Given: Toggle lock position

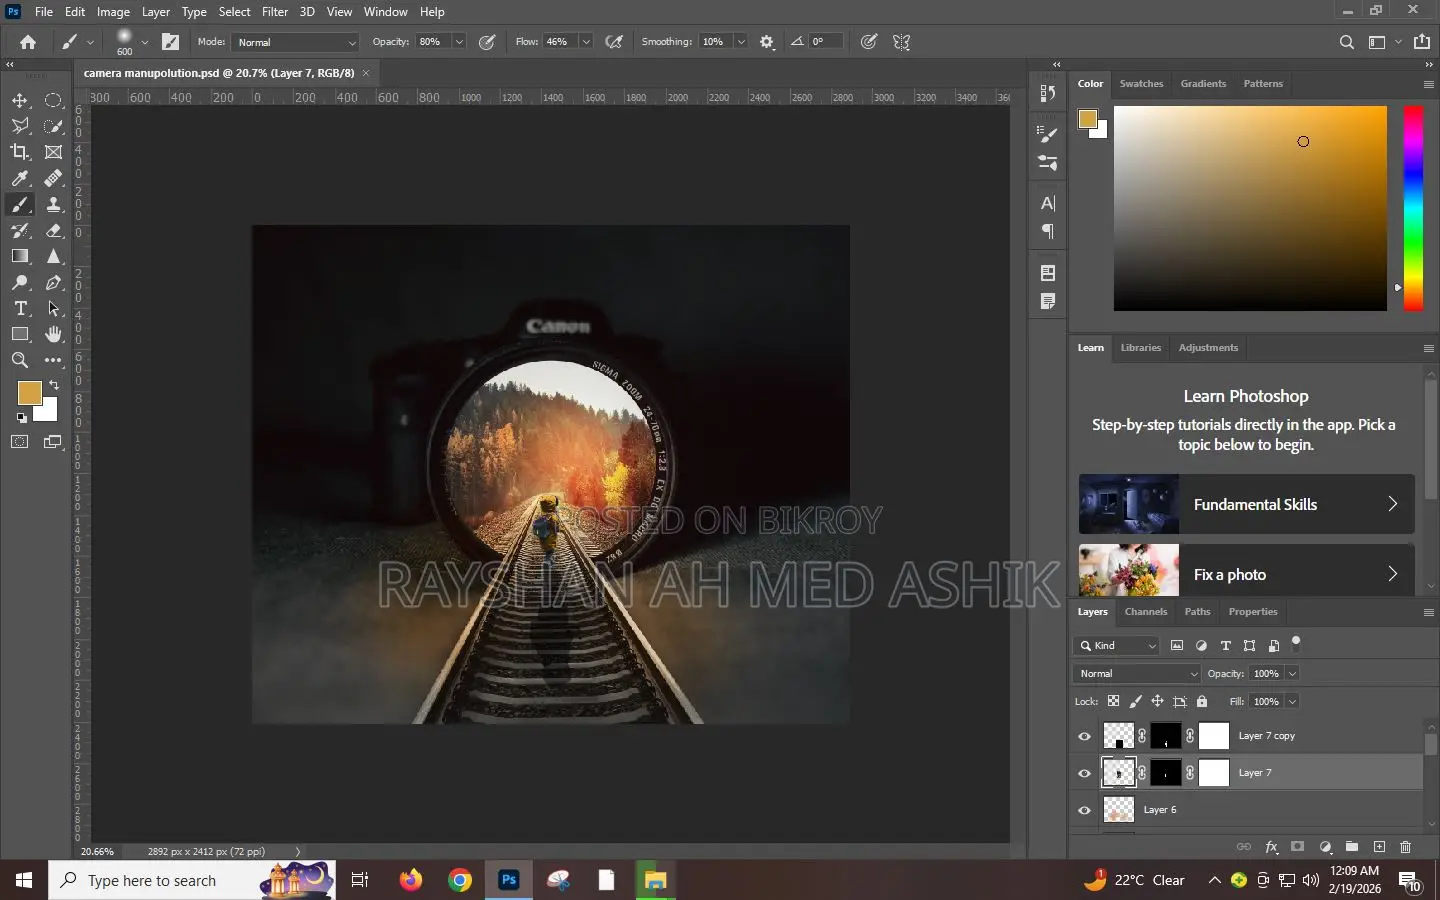Looking at the screenshot, I should point(1157,701).
